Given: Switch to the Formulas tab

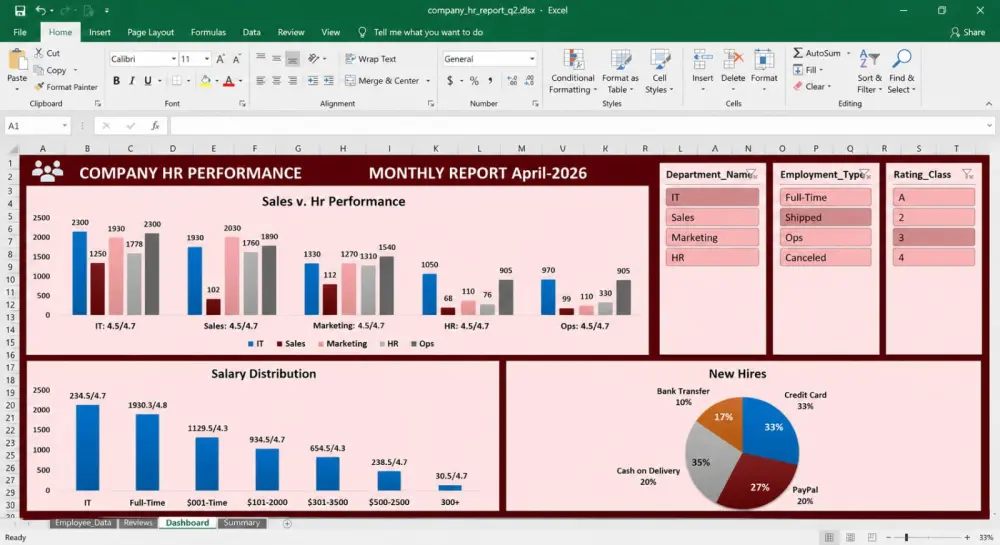Looking at the screenshot, I should coord(208,32).
